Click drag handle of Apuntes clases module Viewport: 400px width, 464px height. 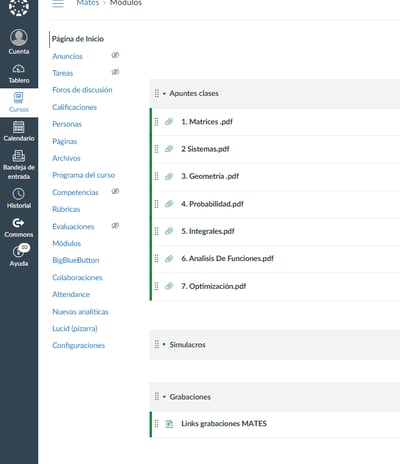(x=157, y=93)
